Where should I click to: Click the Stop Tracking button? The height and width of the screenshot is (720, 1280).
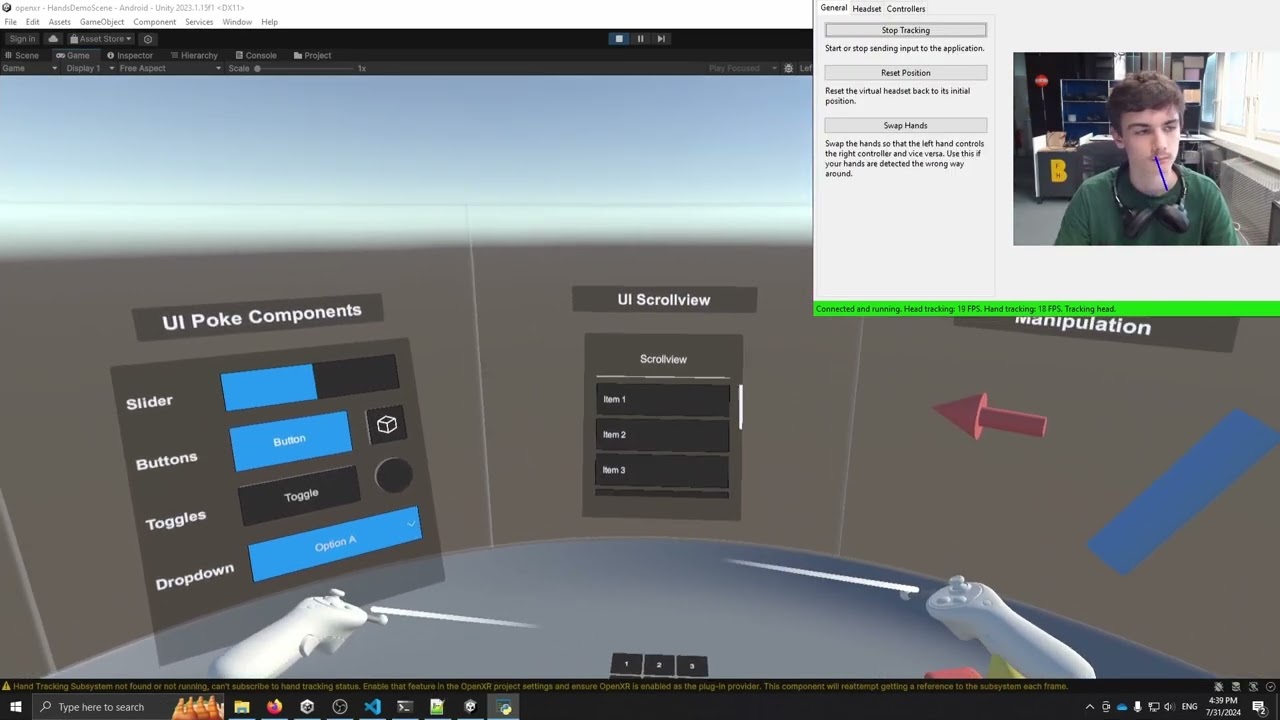point(906,30)
